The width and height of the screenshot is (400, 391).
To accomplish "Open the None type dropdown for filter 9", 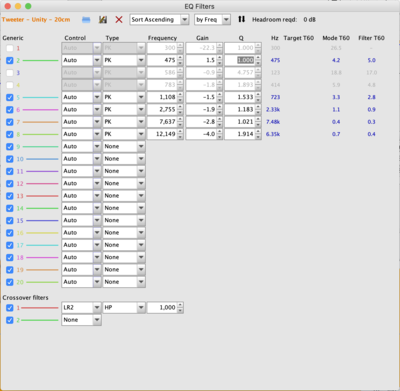I will [124, 147].
